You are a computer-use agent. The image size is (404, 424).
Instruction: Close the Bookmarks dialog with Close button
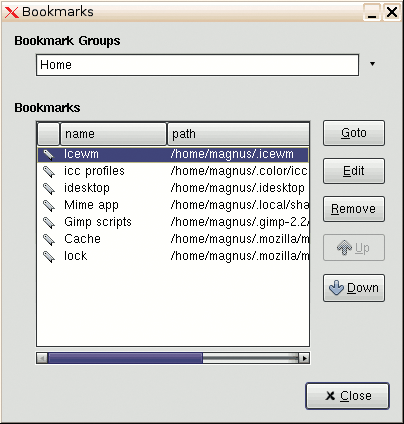[347, 396]
